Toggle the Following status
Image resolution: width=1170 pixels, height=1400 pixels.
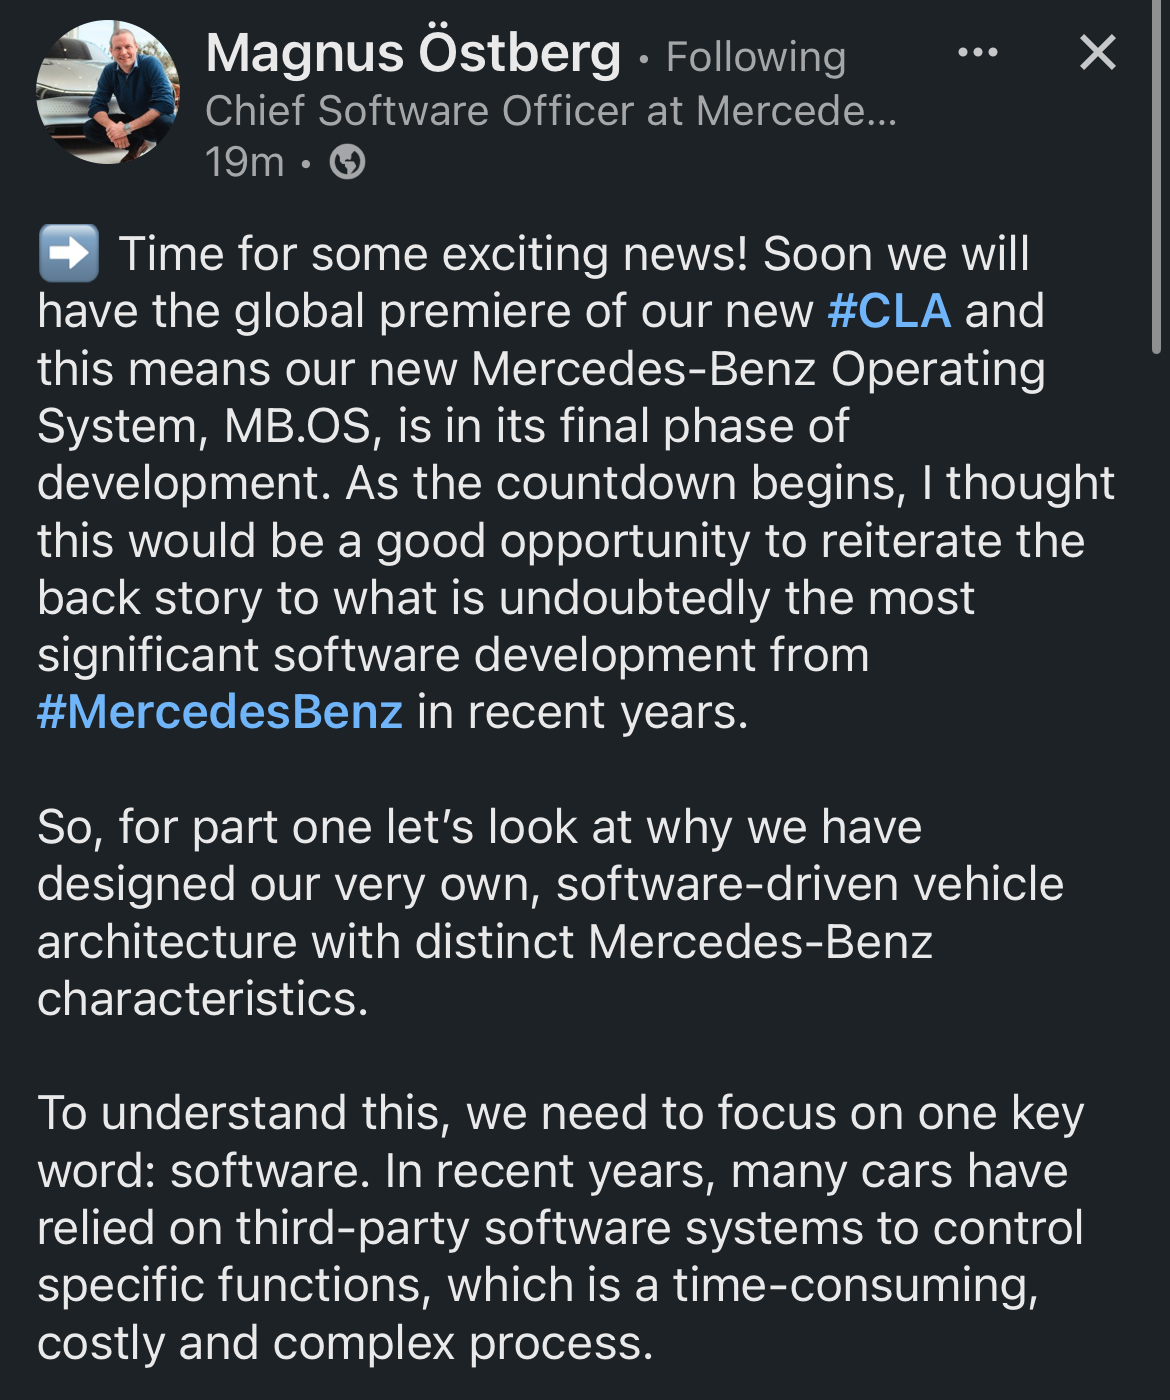point(756,57)
